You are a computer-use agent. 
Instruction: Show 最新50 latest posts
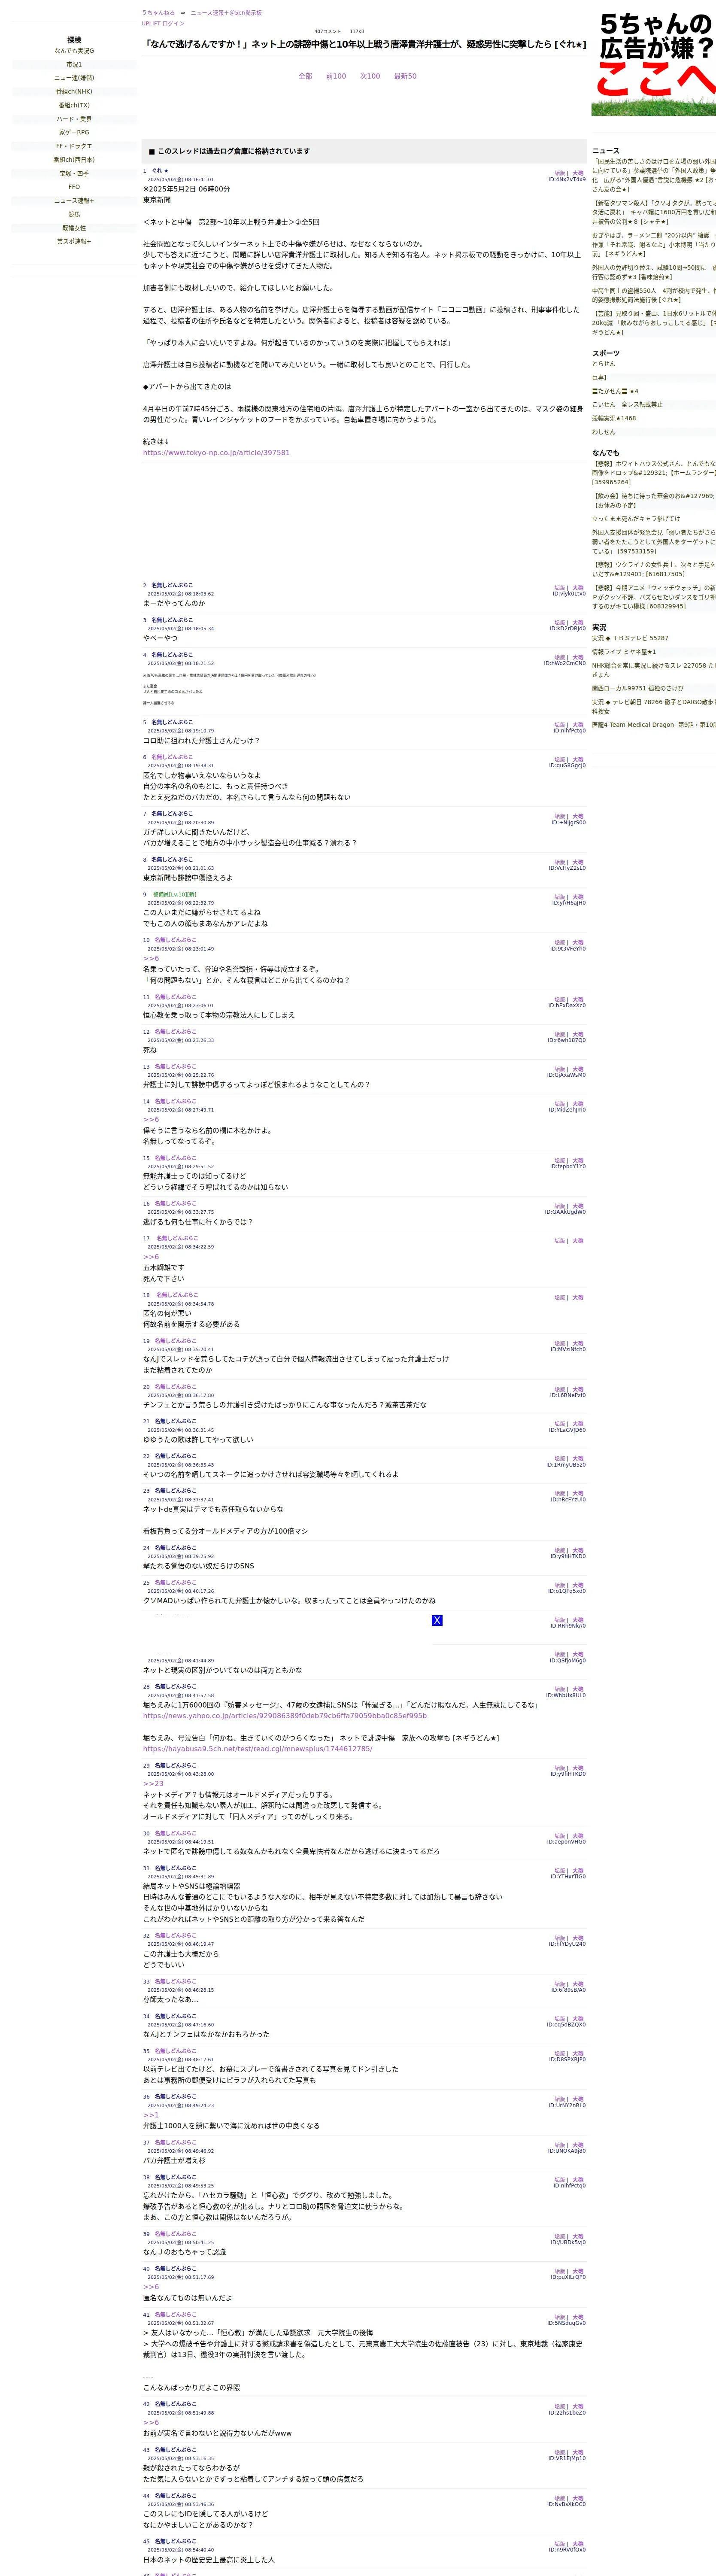point(405,76)
